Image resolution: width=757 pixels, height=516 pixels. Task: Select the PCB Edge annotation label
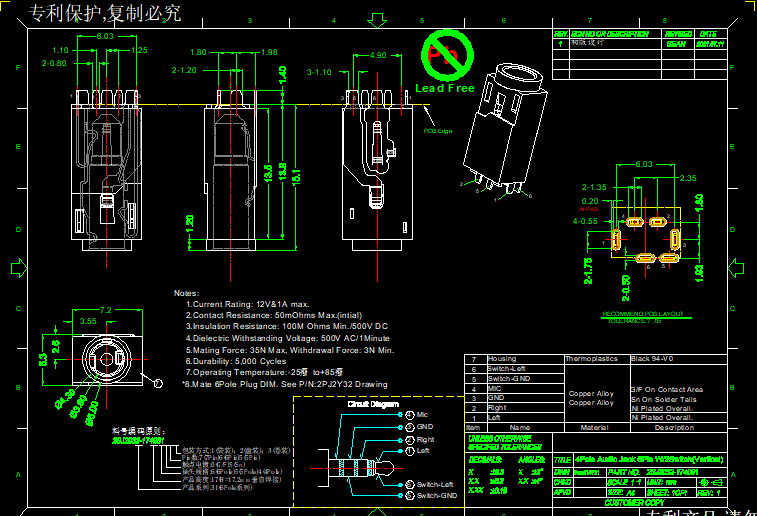(438, 131)
